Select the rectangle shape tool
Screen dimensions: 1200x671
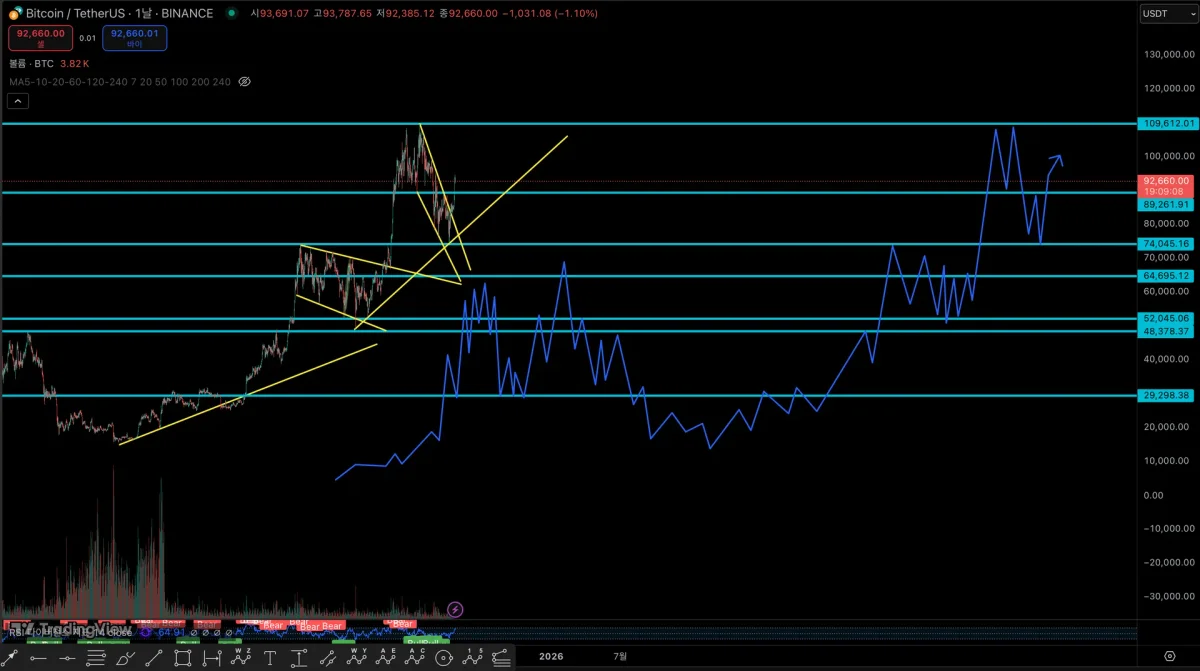click(x=183, y=658)
